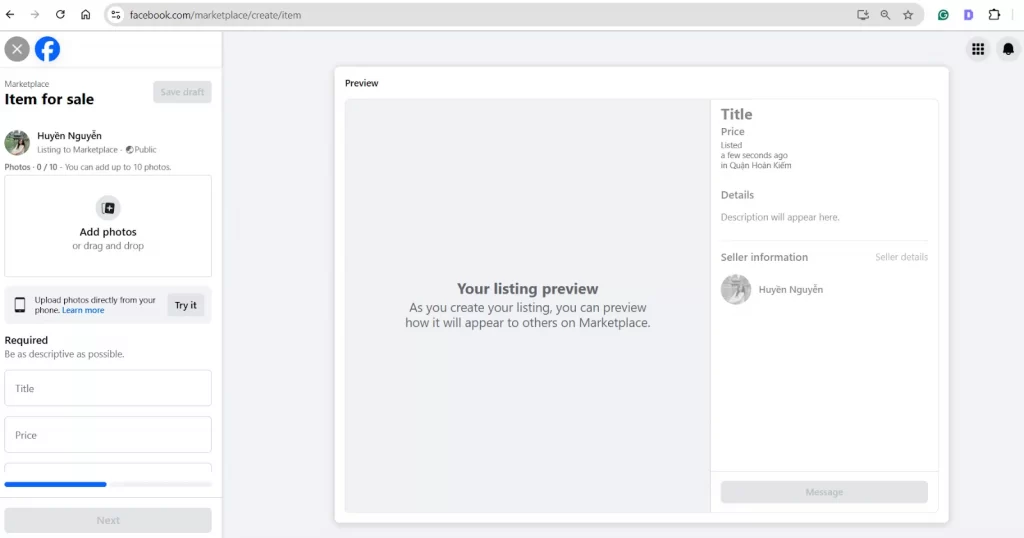Screen dimensions: 1024x538
Task: Click the 'Your listing preview' heading
Action: click(528, 289)
